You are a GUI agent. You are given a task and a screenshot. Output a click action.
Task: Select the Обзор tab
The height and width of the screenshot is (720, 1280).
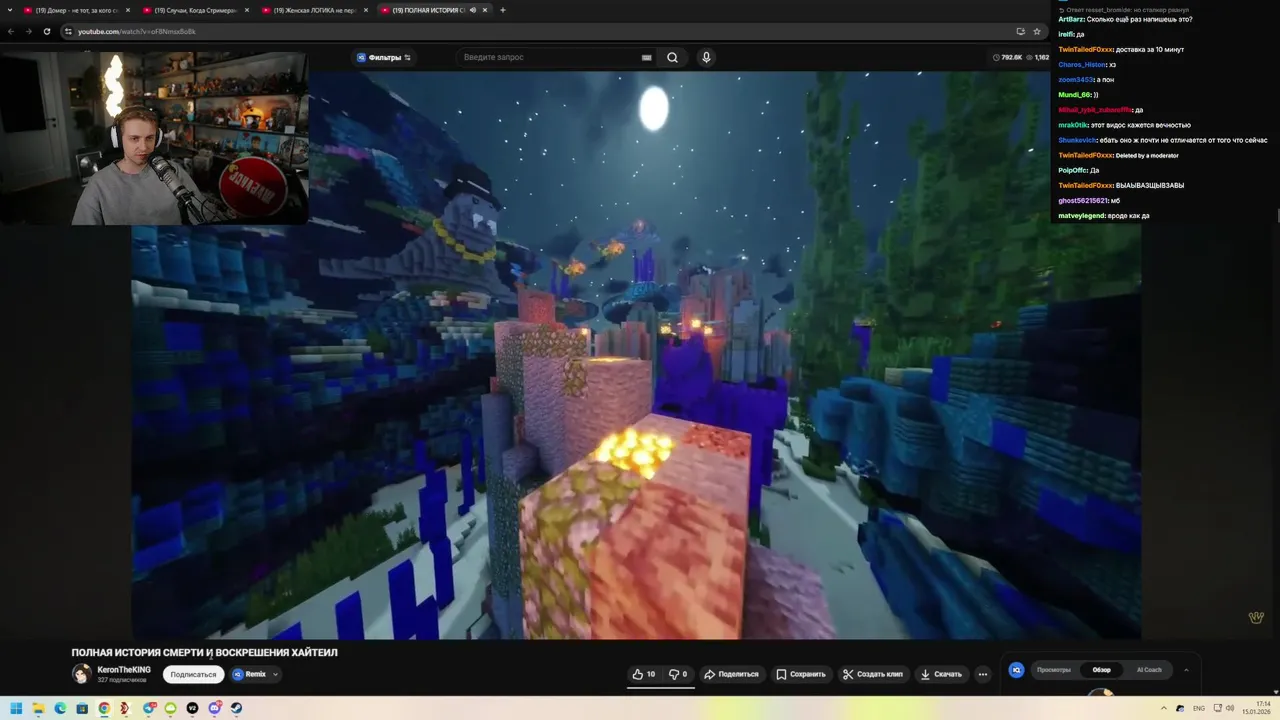pyautogui.click(x=1101, y=670)
